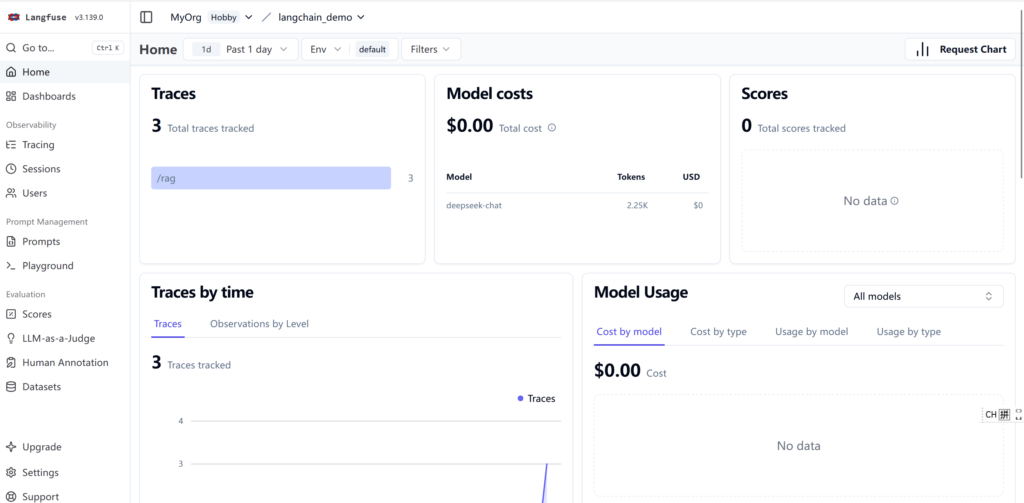The height and width of the screenshot is (503, 1024).
Task: Open the langchain_demo project dropdown
Action: (x=320, y=17)
